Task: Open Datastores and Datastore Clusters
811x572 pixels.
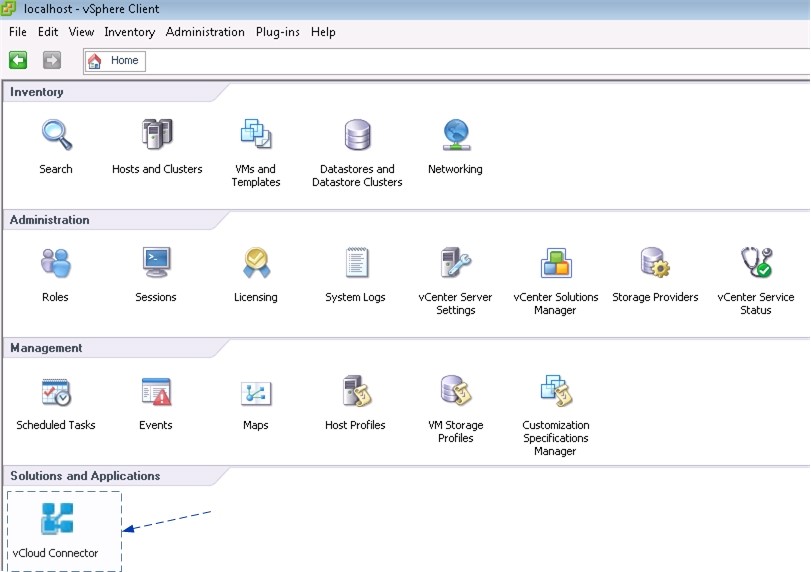Action: pos(357,134)
